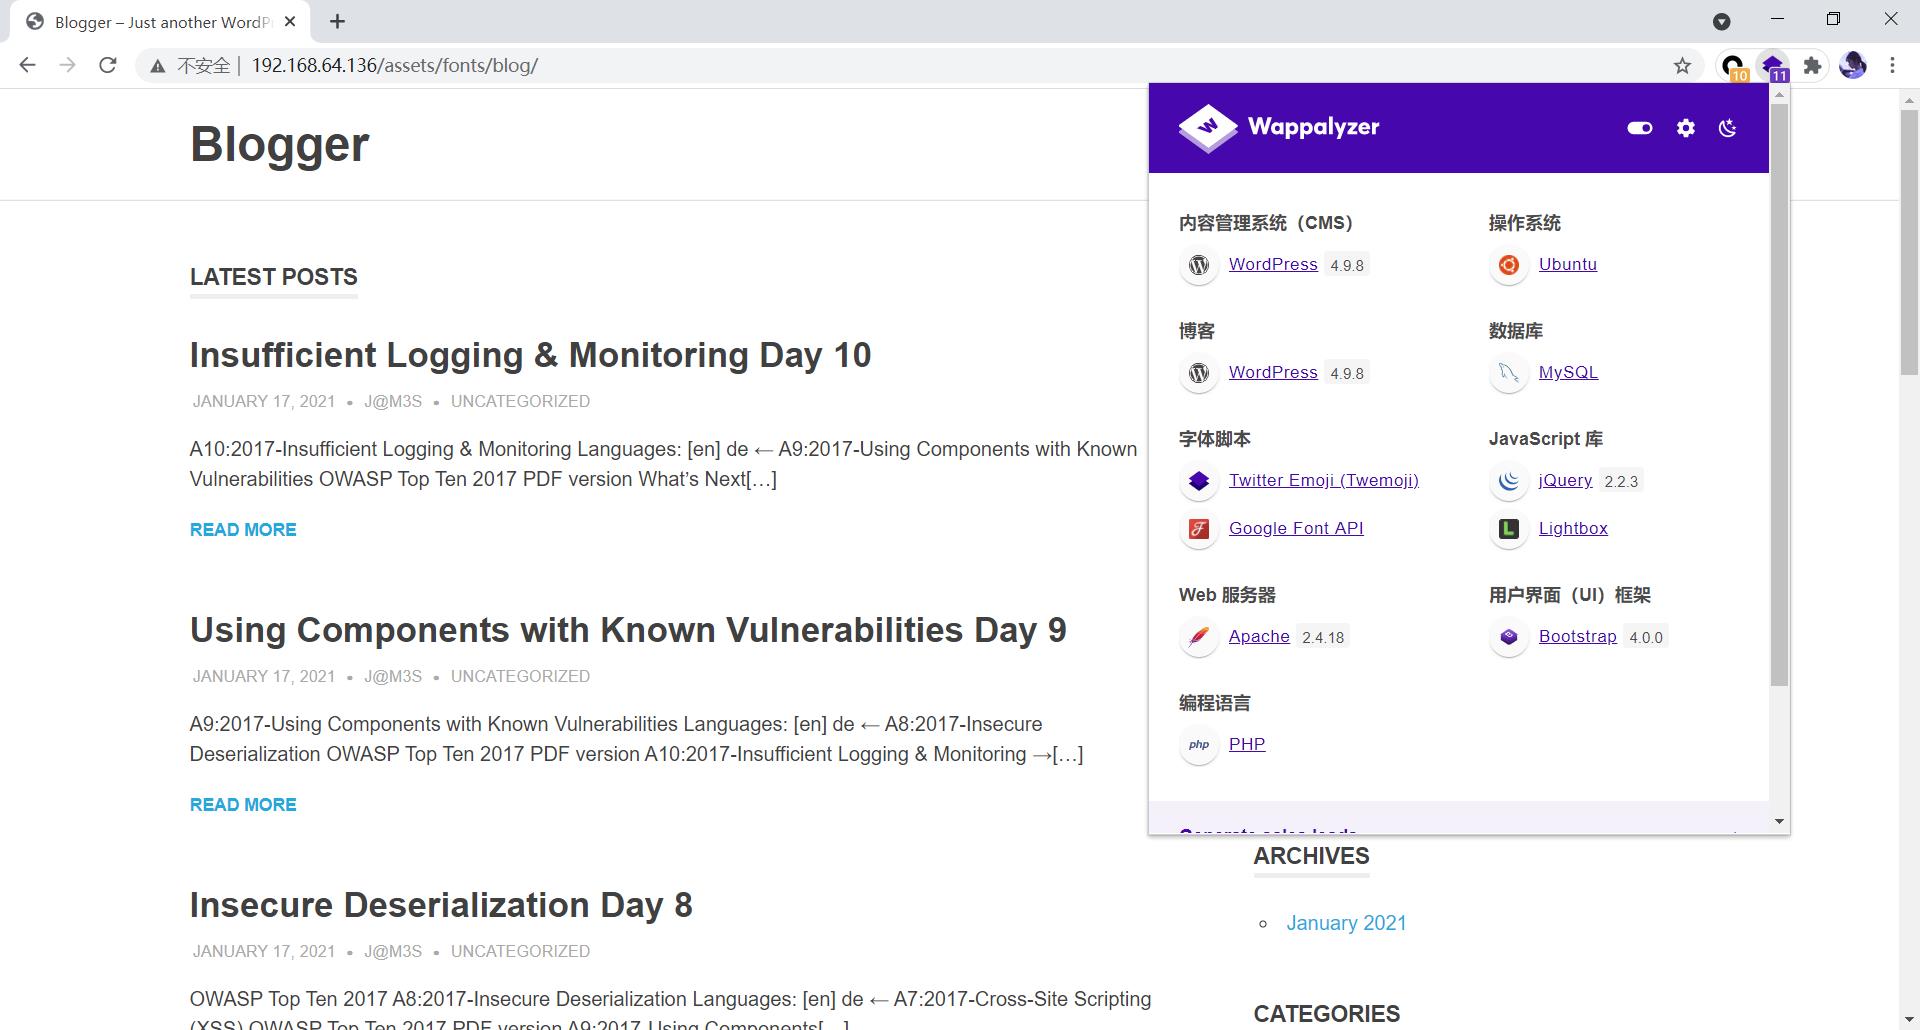
Task: Click the 内容管理系统 (CMS) category heading
Action: point(1266,223)
